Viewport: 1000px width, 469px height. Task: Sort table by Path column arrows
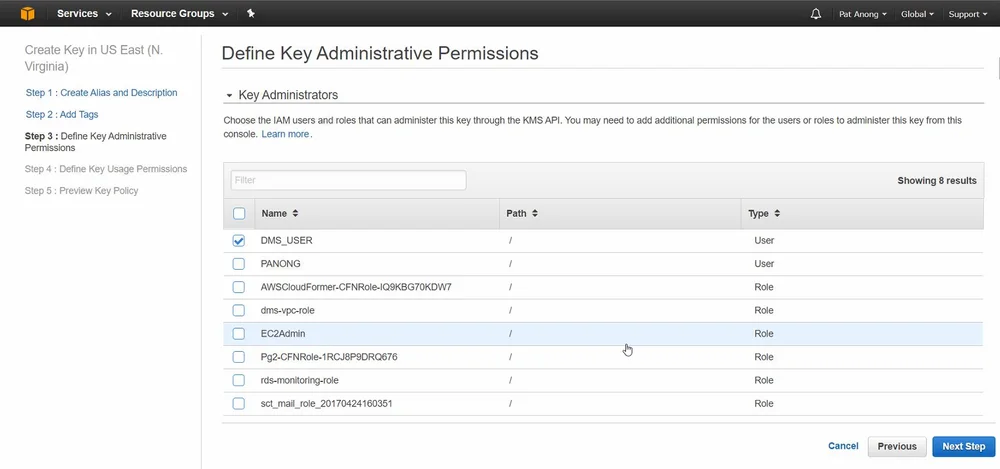pos(535,213)
